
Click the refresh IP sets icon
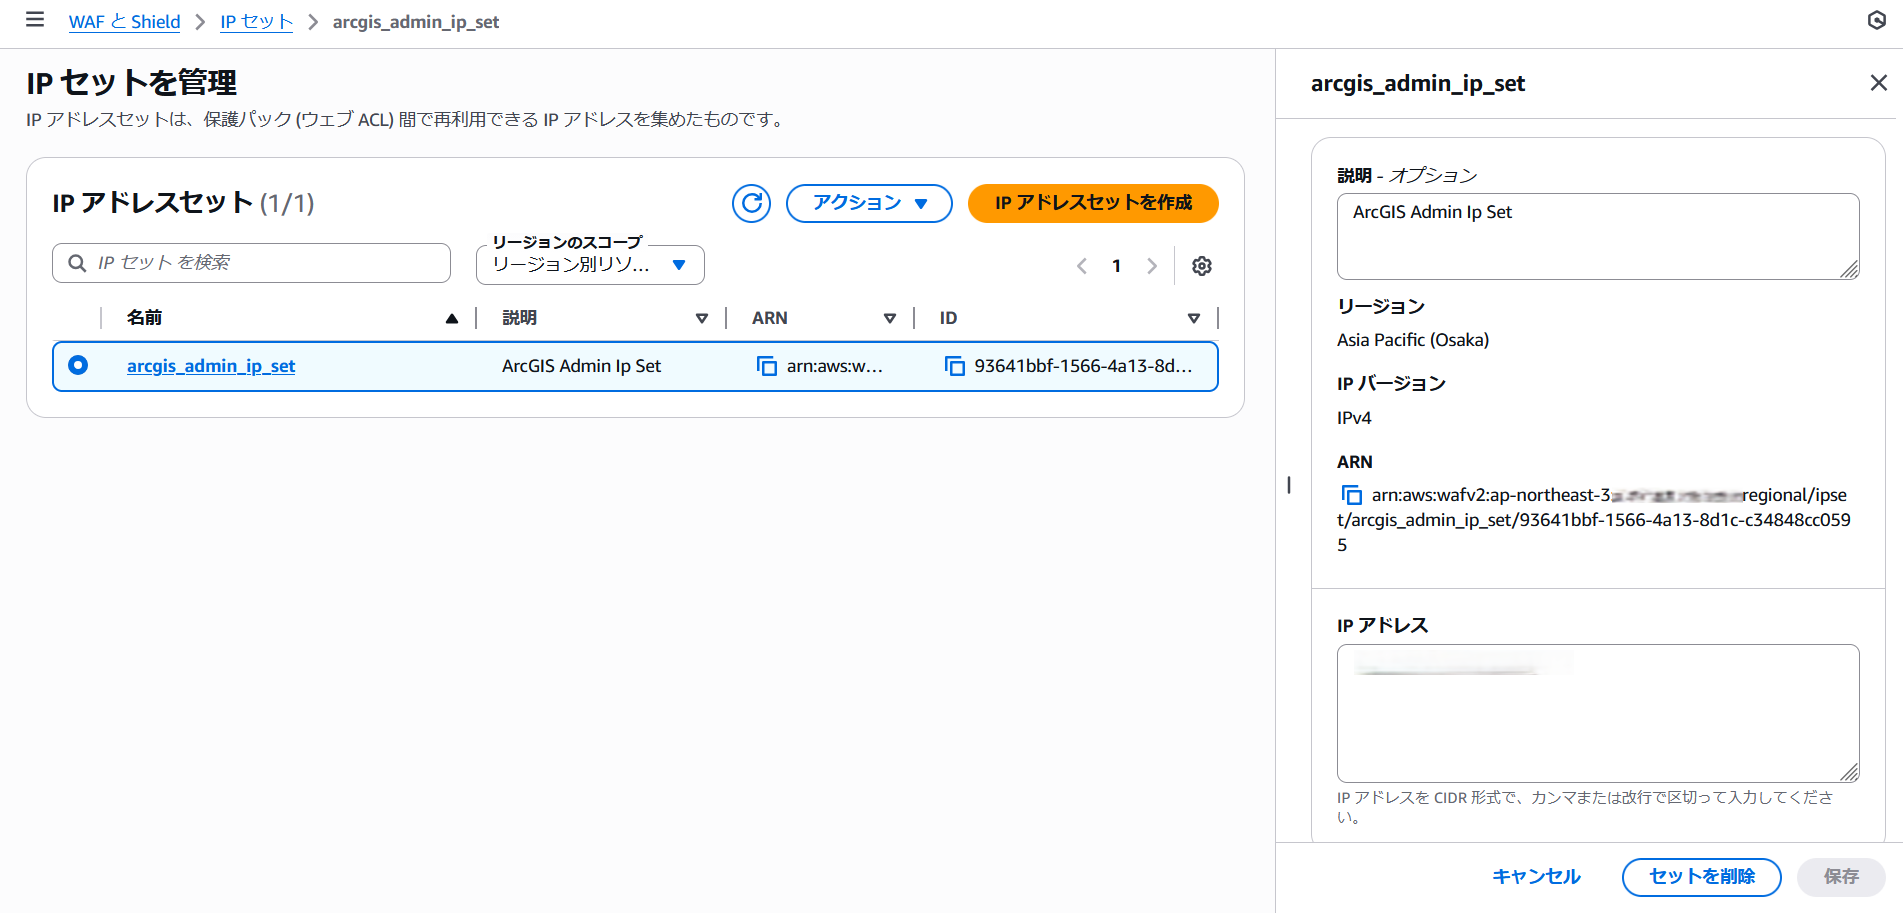pos(751,203)
